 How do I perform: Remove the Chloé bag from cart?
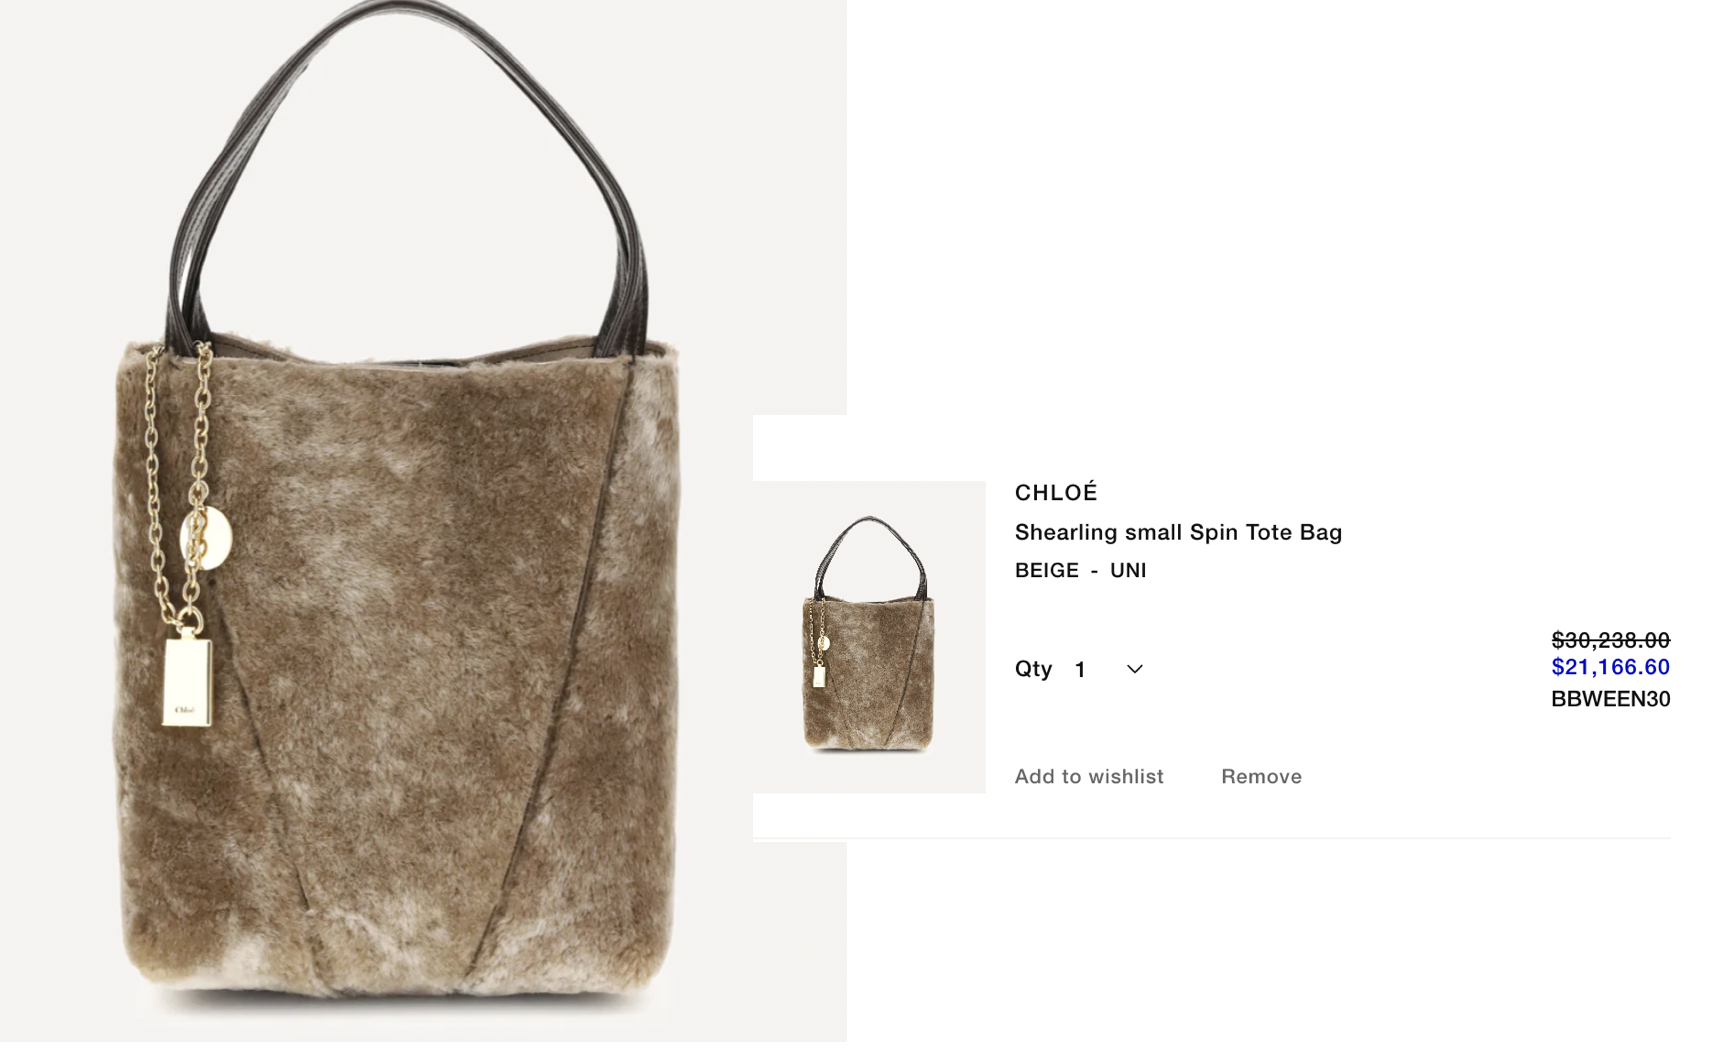1261,776
